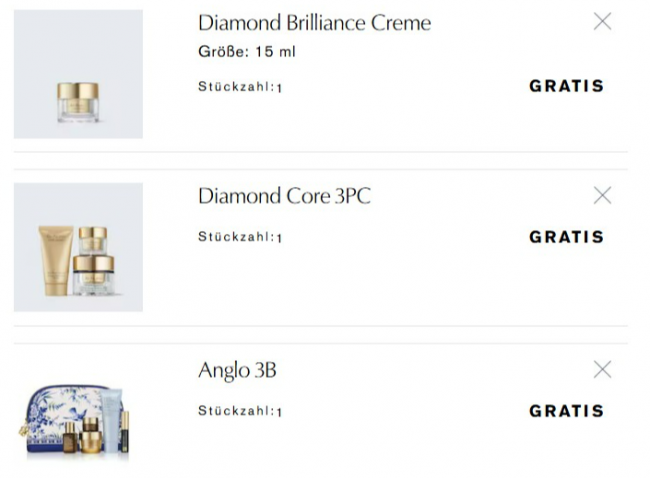650x478 pixels.
Task: Click Stückzahl label of Anglo 3B
Action: pos(235,411)
